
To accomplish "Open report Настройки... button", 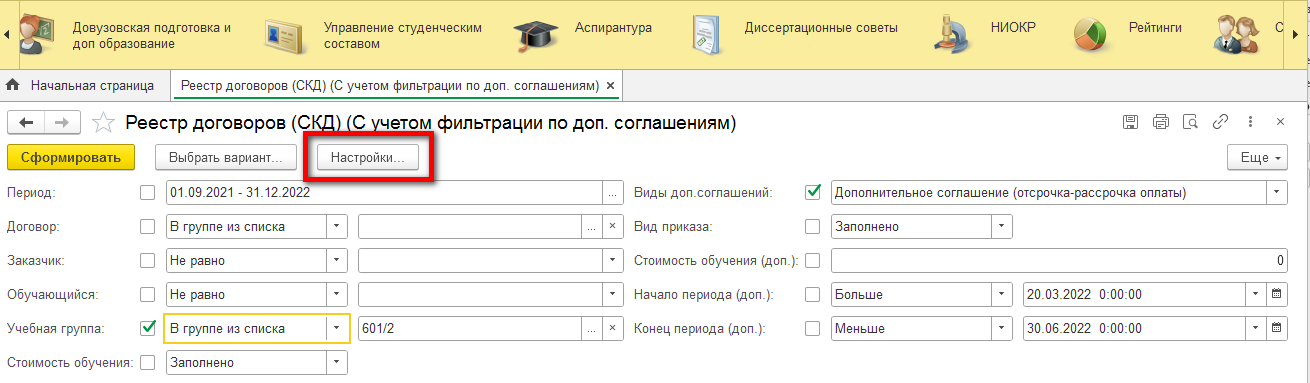I will 368,157.
